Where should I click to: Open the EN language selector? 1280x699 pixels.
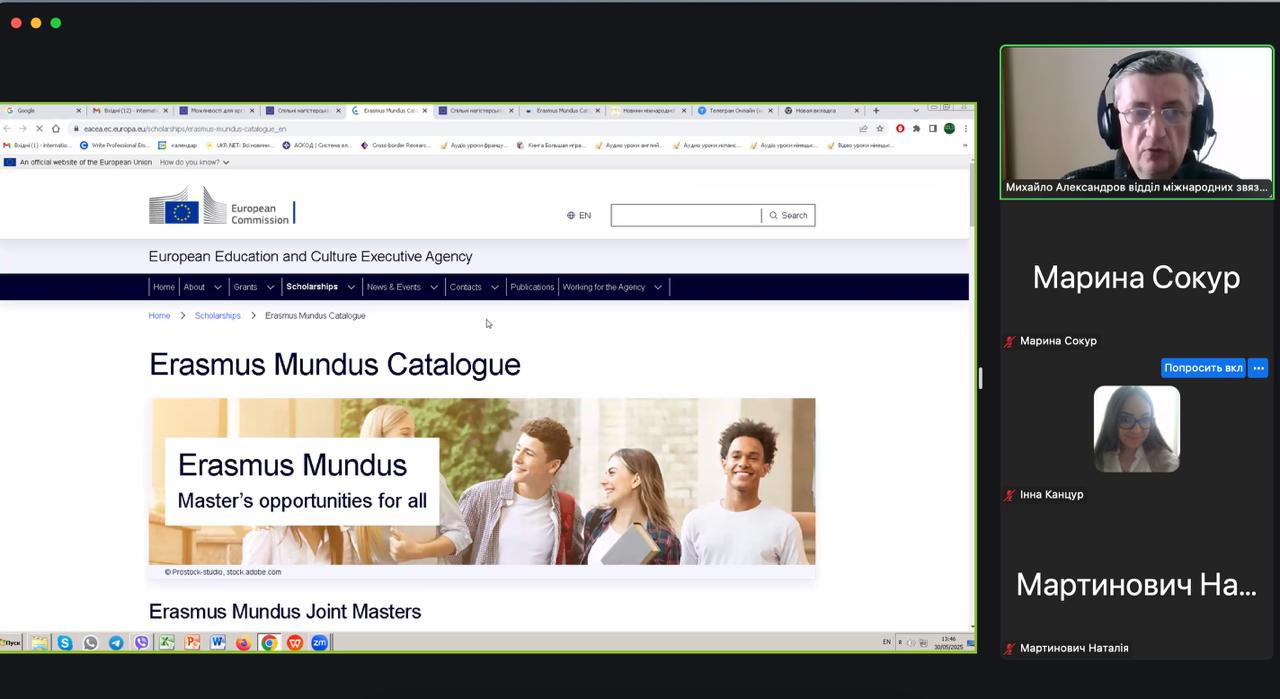(x=579, y=215)
